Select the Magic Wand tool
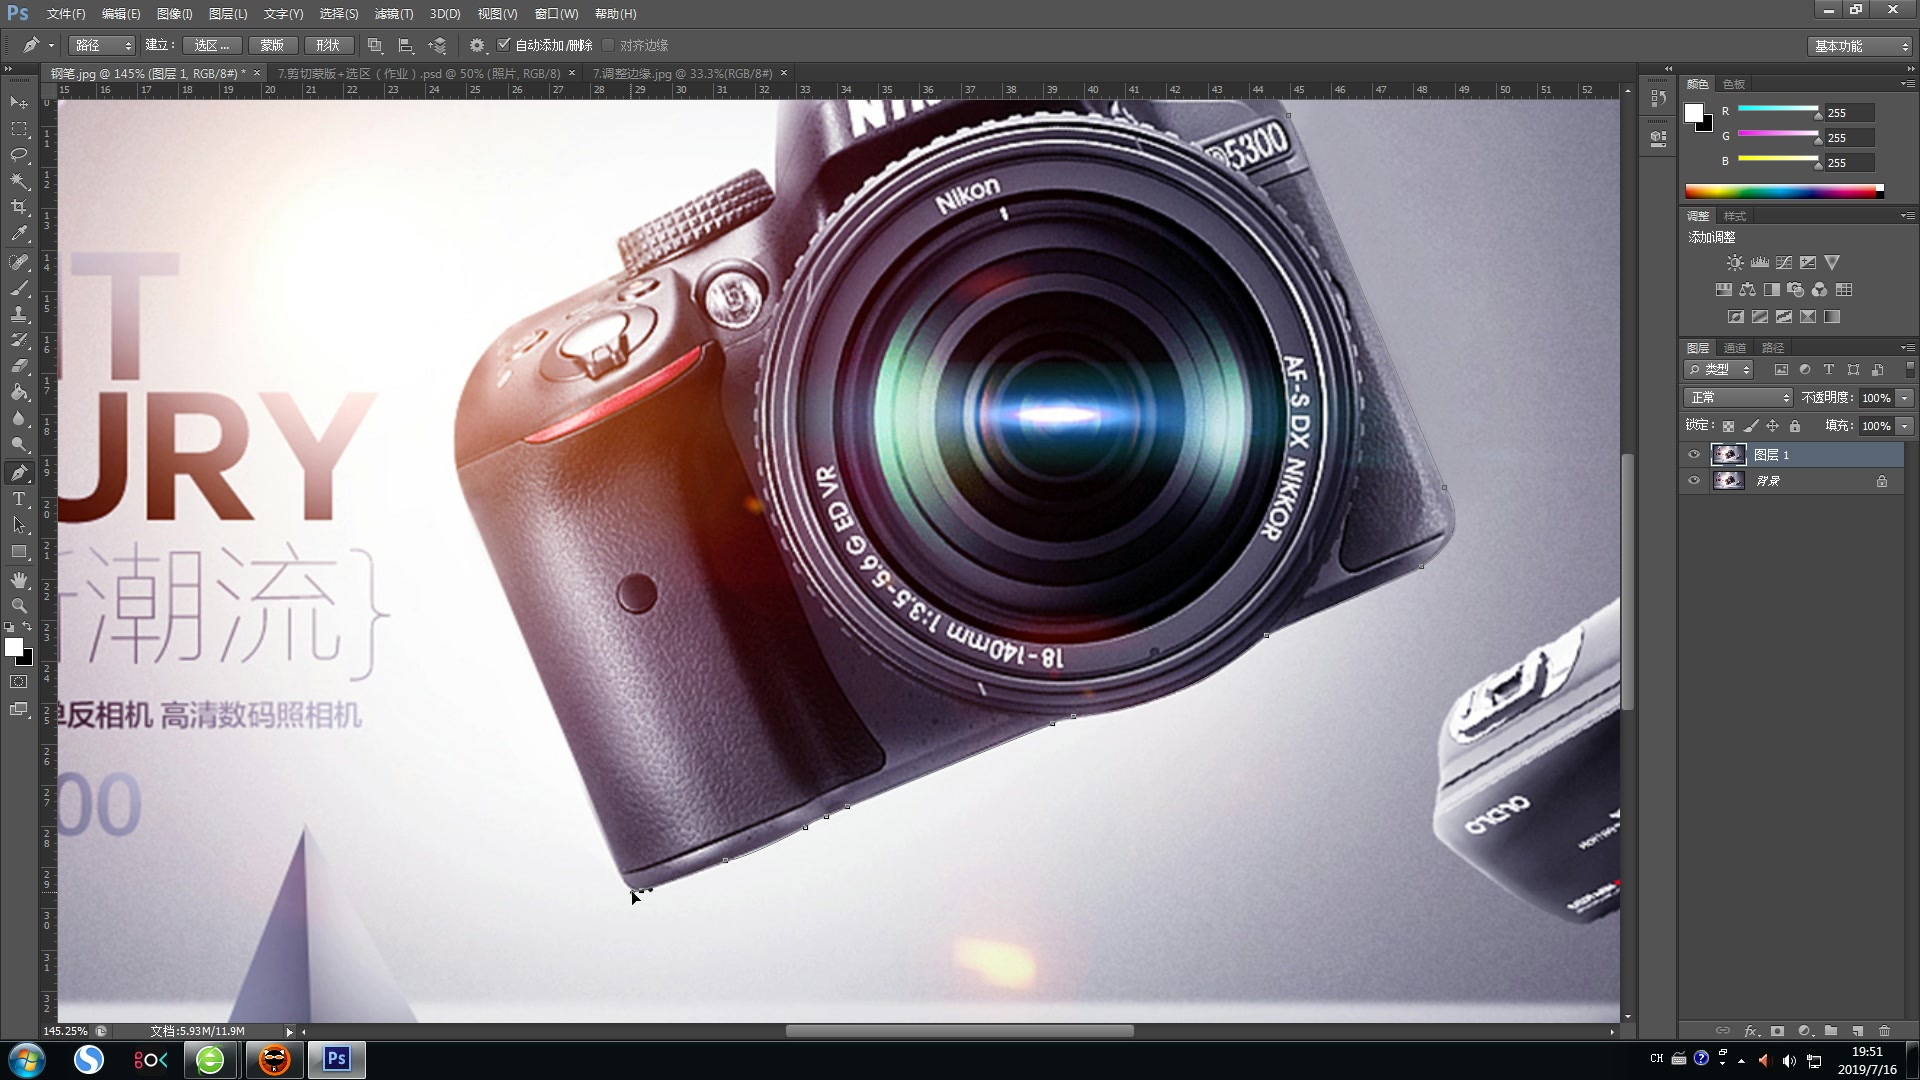The height and width of the screenshot is (1080, 1920). pyautogui.click(x=19, y=181)
